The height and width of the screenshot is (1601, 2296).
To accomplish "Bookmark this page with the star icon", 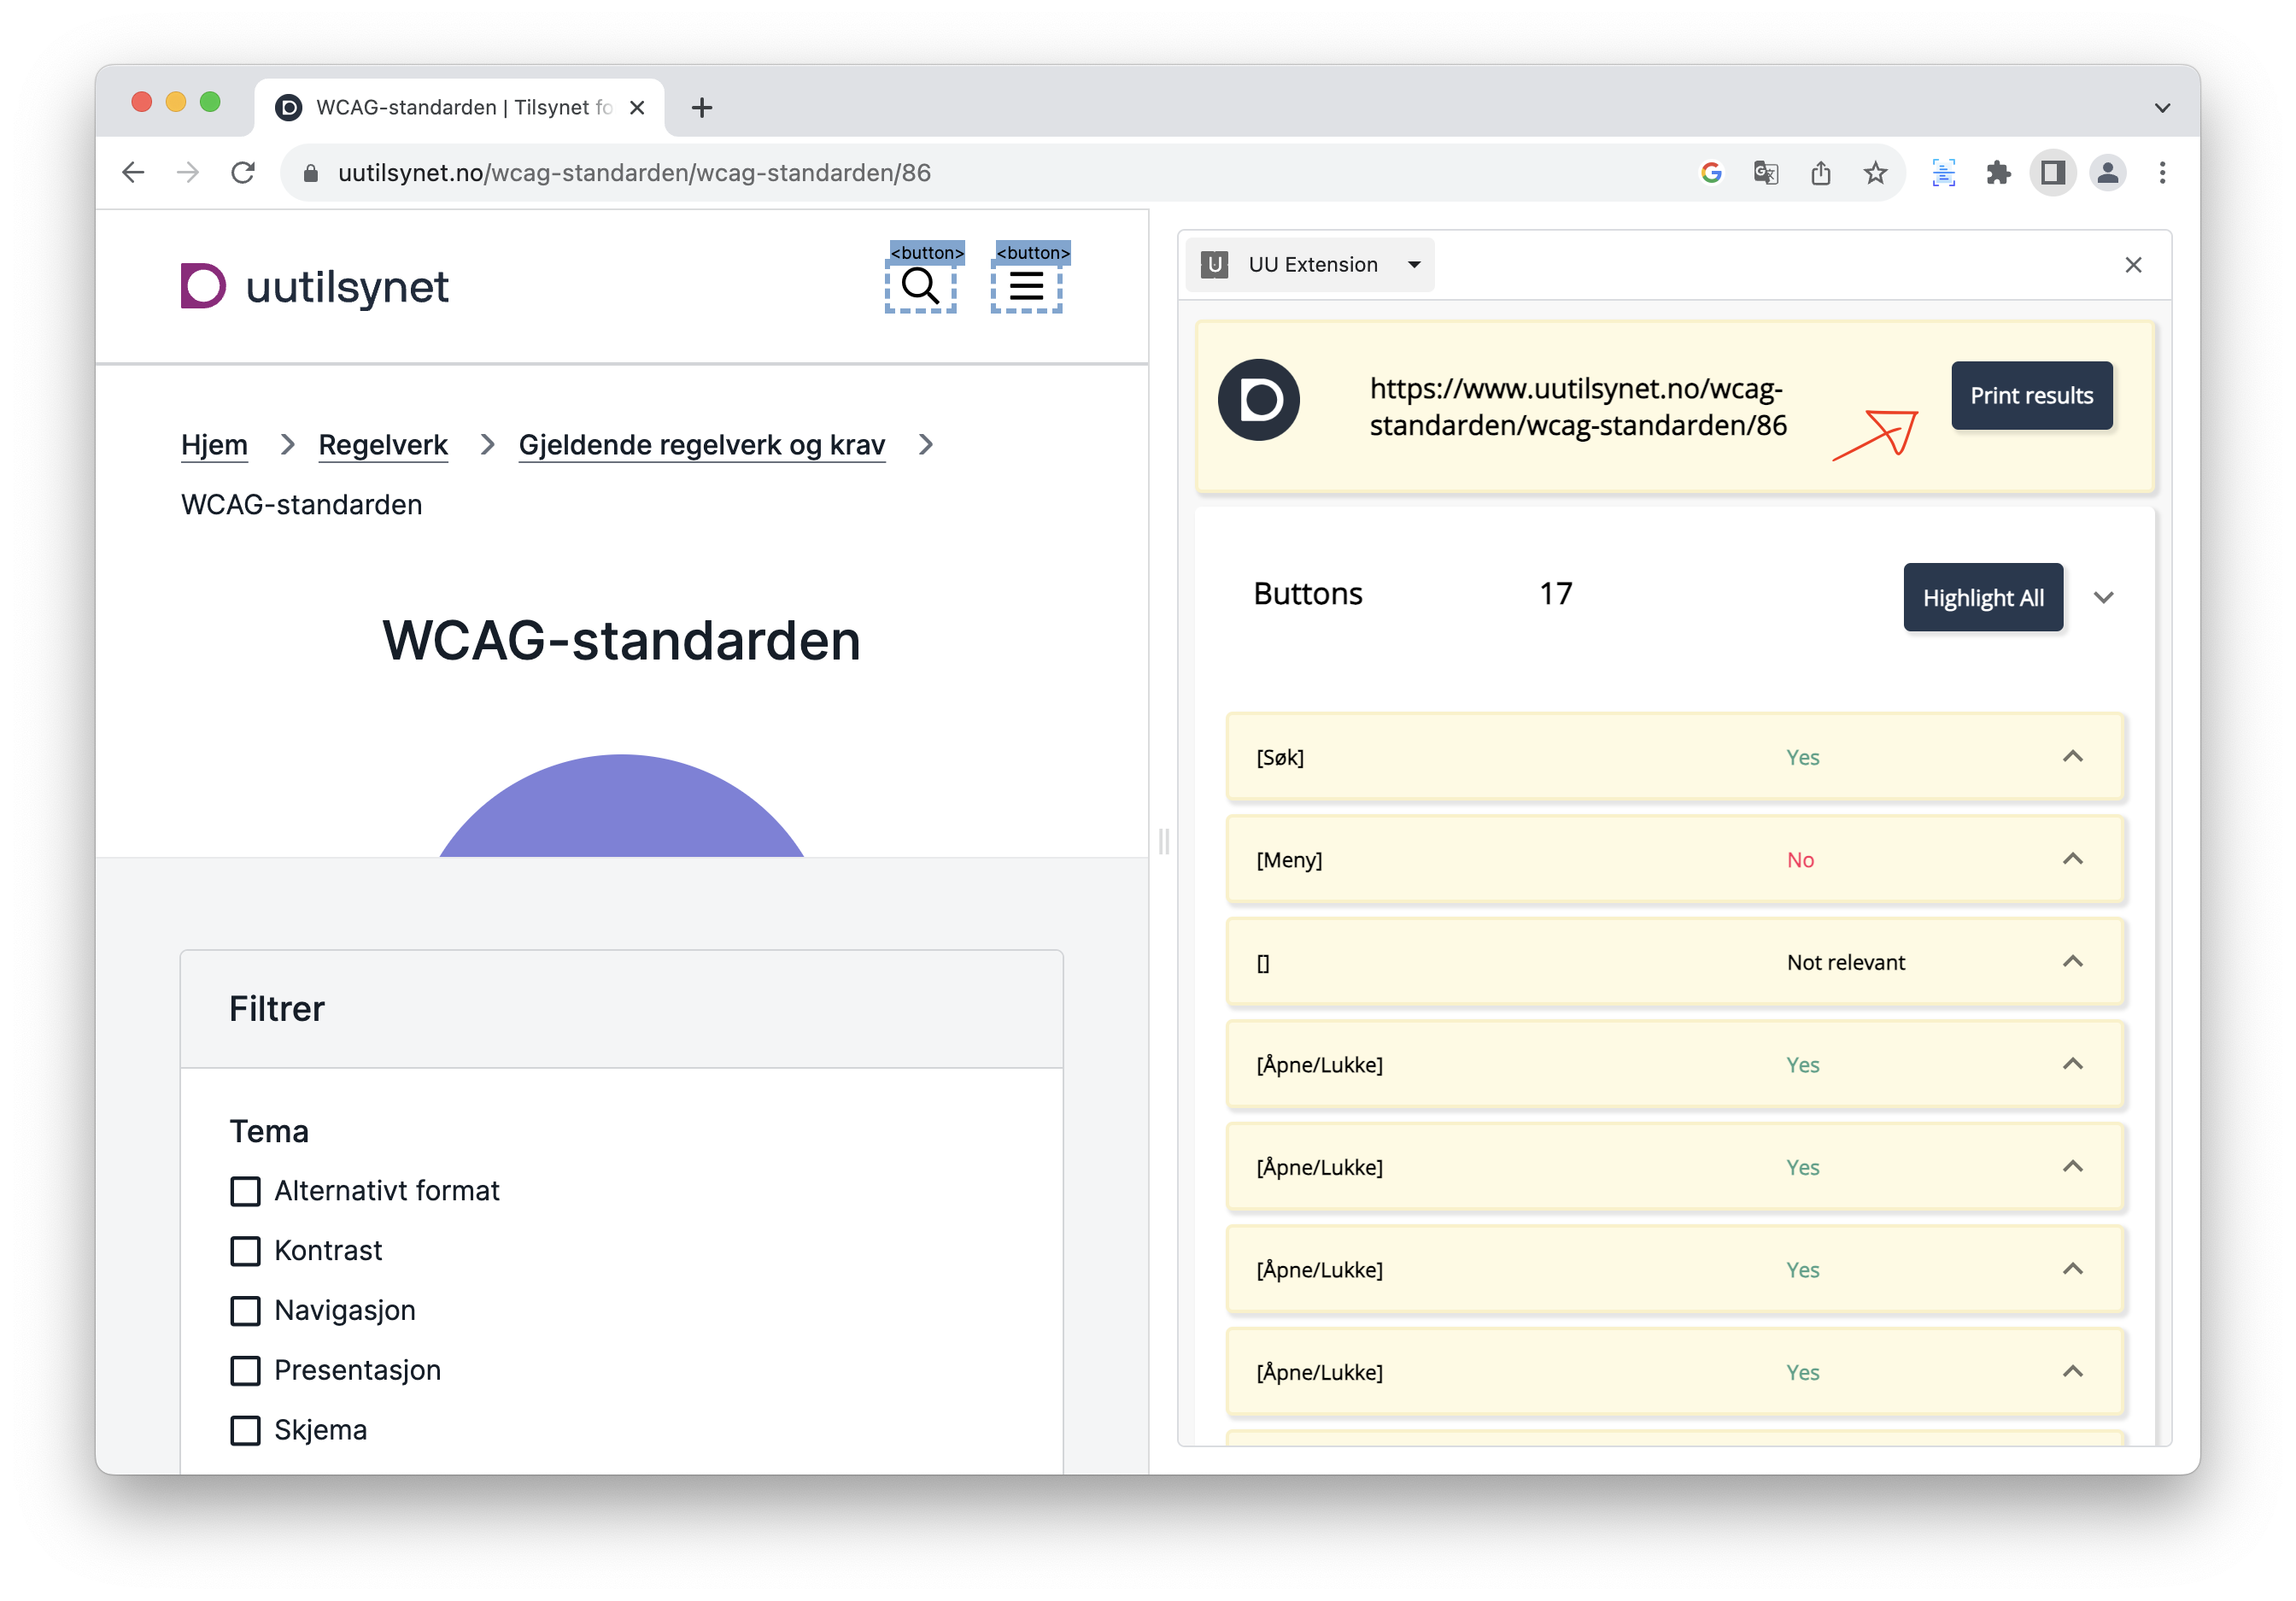I will point(1875,173).
